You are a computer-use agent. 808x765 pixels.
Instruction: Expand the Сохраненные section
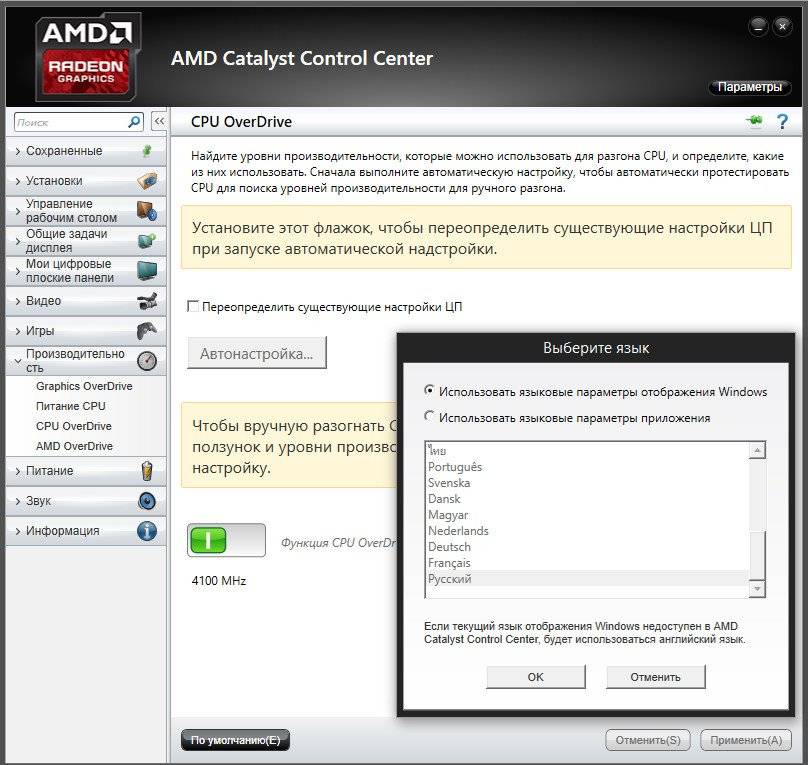coord(86,151)
